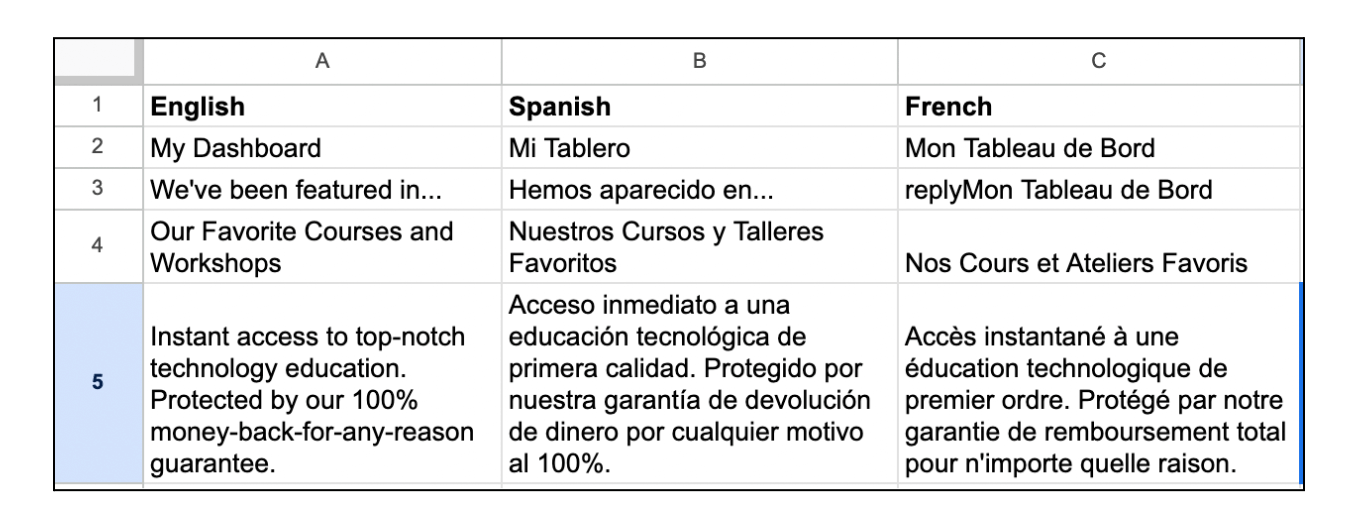Select column B header
Viewport: 1370px width, 530px height.
pyautogui.click(x=699, y=62)
